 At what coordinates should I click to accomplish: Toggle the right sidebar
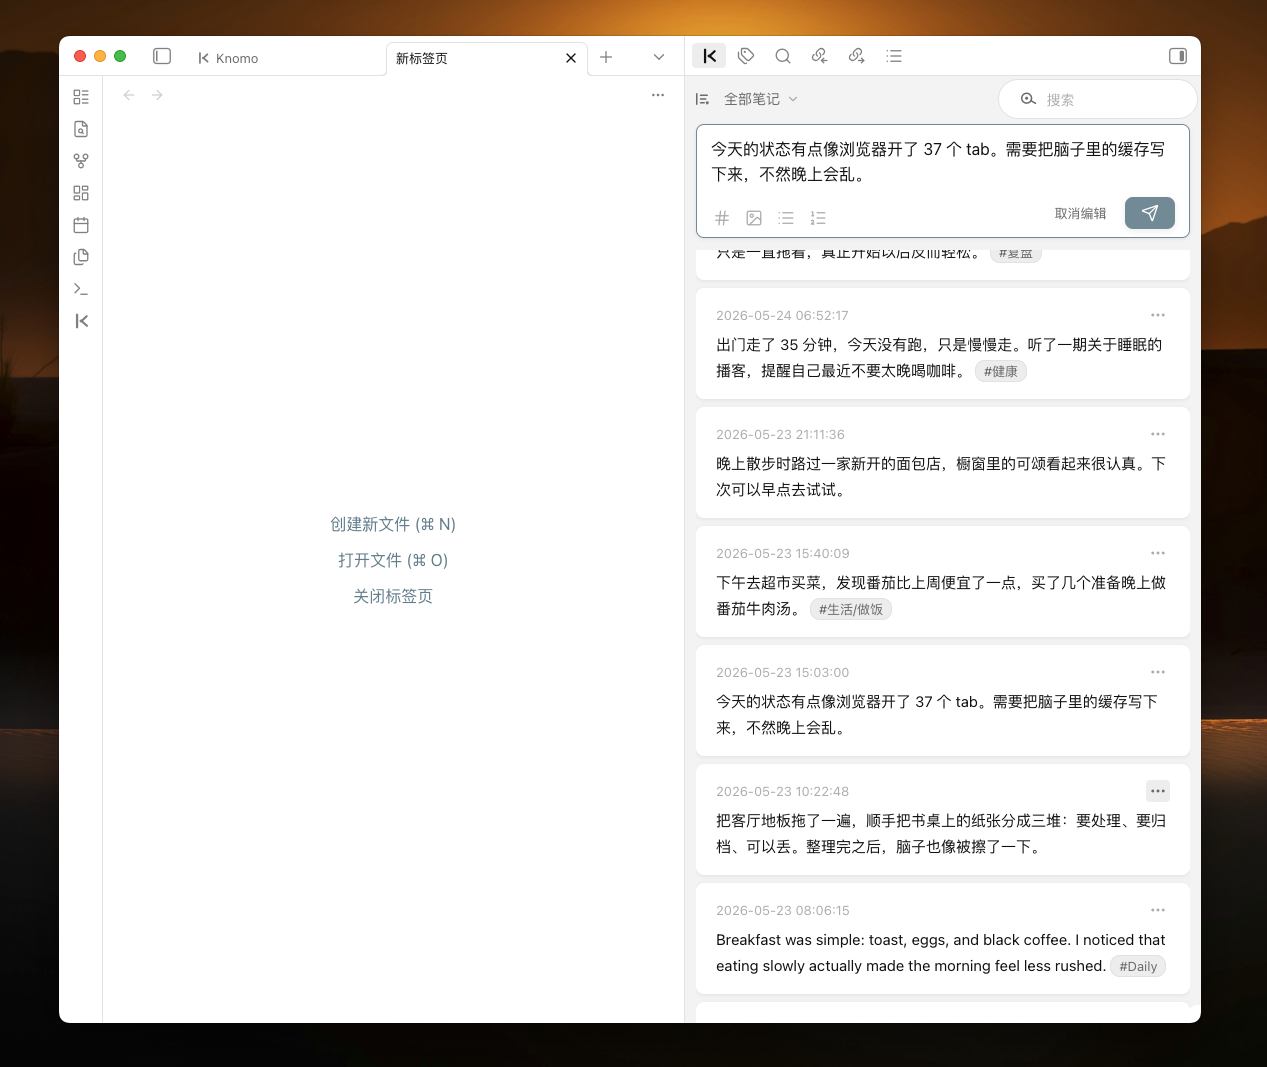[1178, 56]
